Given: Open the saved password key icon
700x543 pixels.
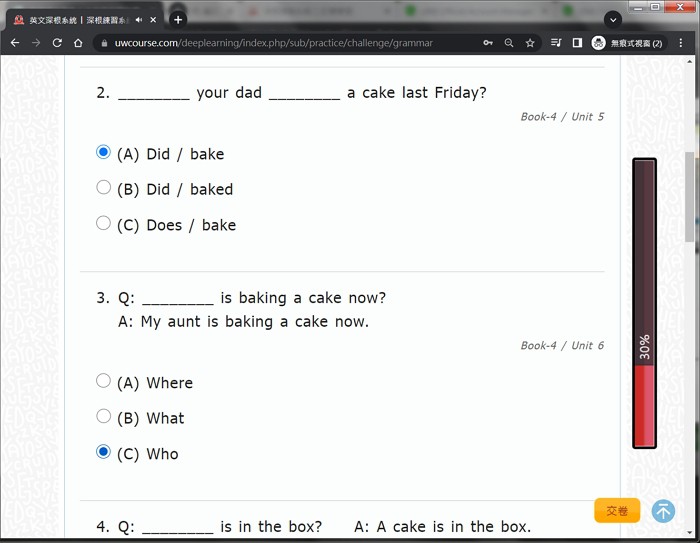Looking at the screenshot, I should click(x=488, y=43).
